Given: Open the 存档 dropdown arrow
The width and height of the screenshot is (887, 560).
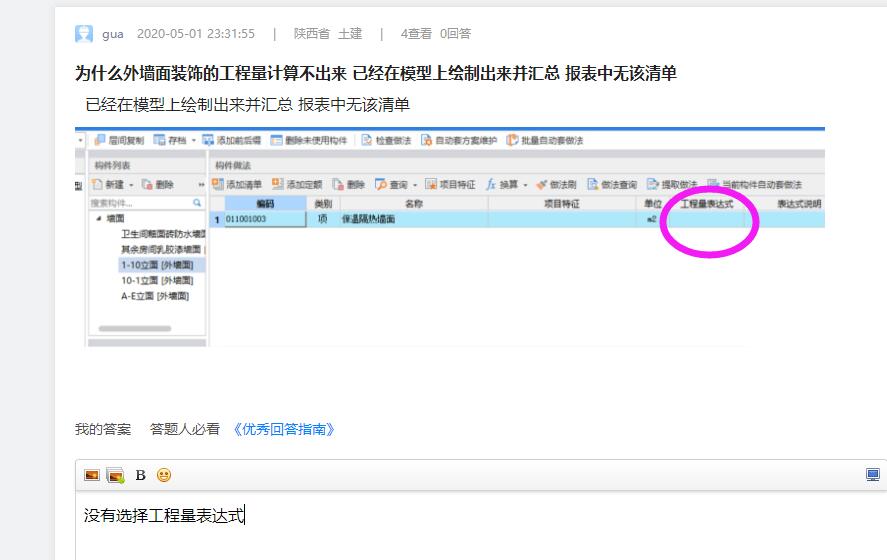Looking at the screenshot, I should point(193,140).
